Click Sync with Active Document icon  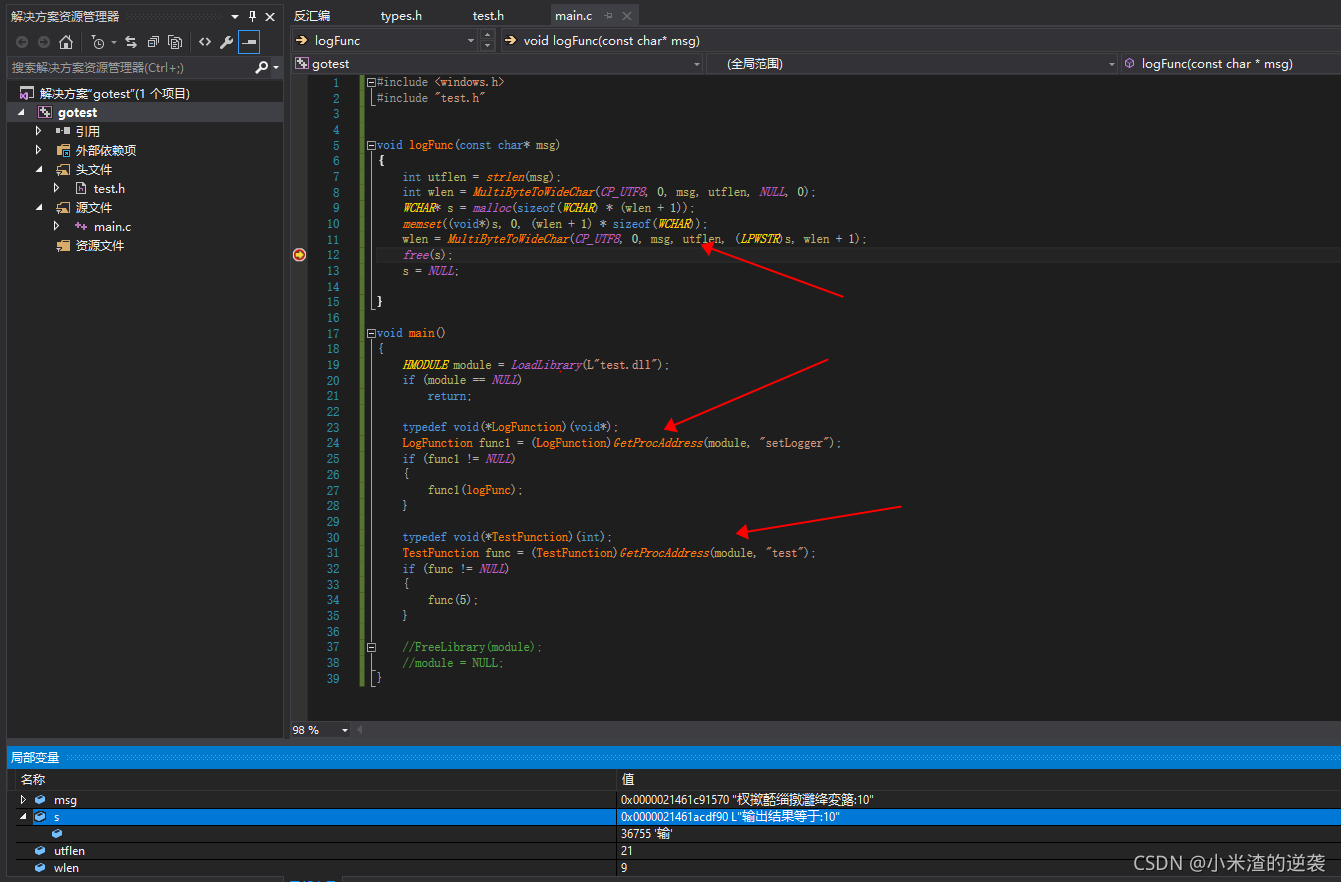tap(131, 42)
